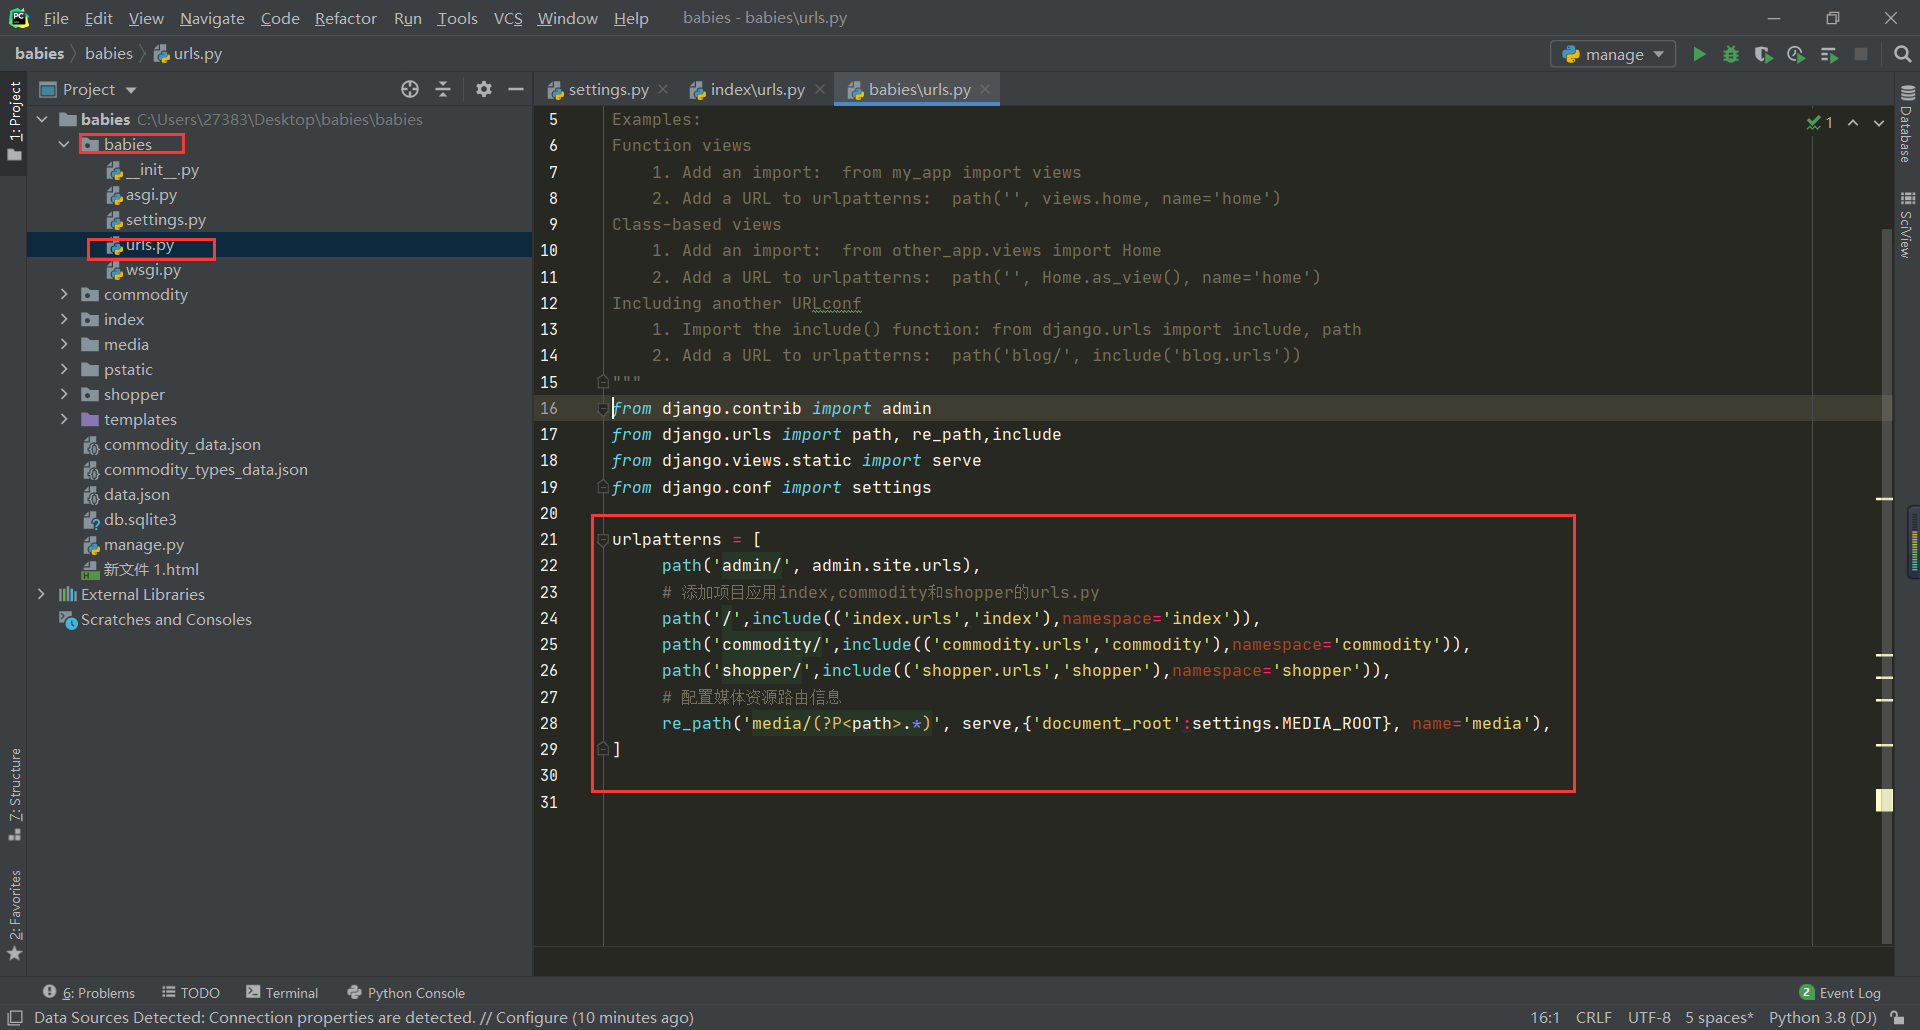The width and height of the screenshot is (1920, 1030).
Task: Open the 6: Problems tool window
Action: coord(89,993)
